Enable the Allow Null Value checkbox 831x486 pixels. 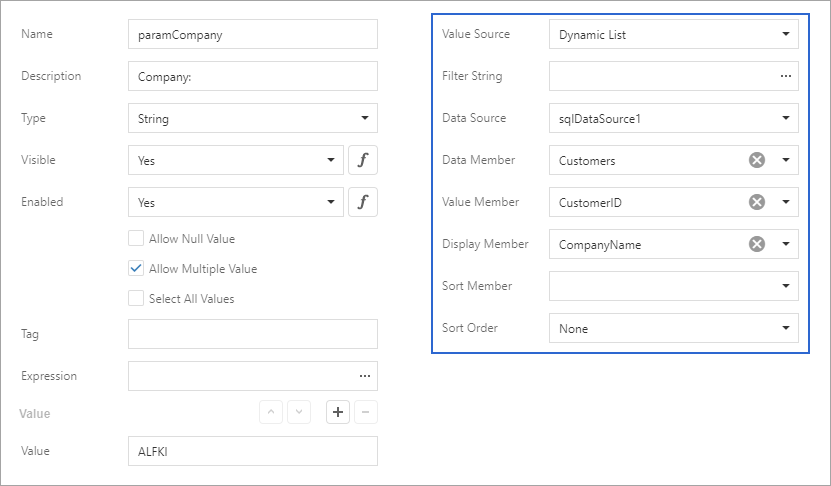[136, 239]
